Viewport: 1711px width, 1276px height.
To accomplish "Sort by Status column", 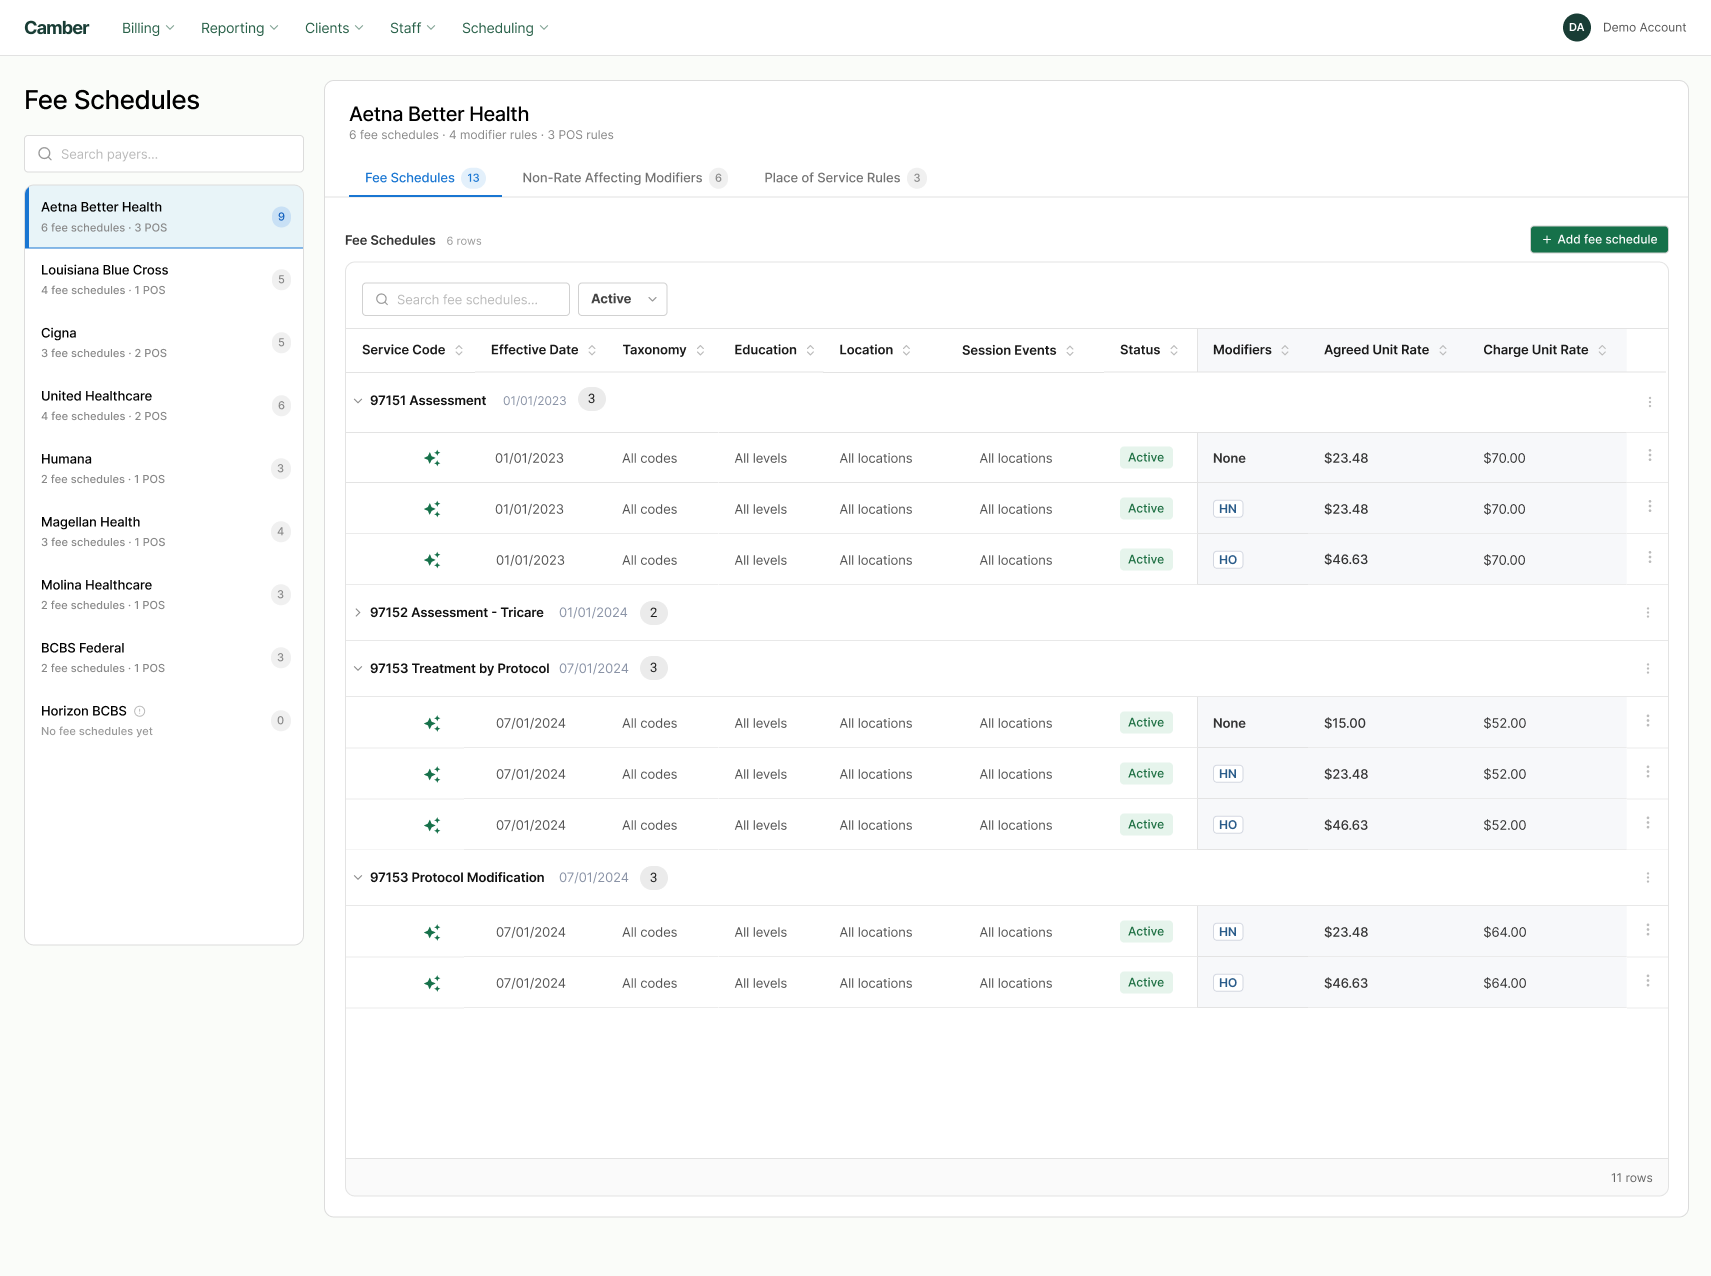I will click(x=1174, y=350).
